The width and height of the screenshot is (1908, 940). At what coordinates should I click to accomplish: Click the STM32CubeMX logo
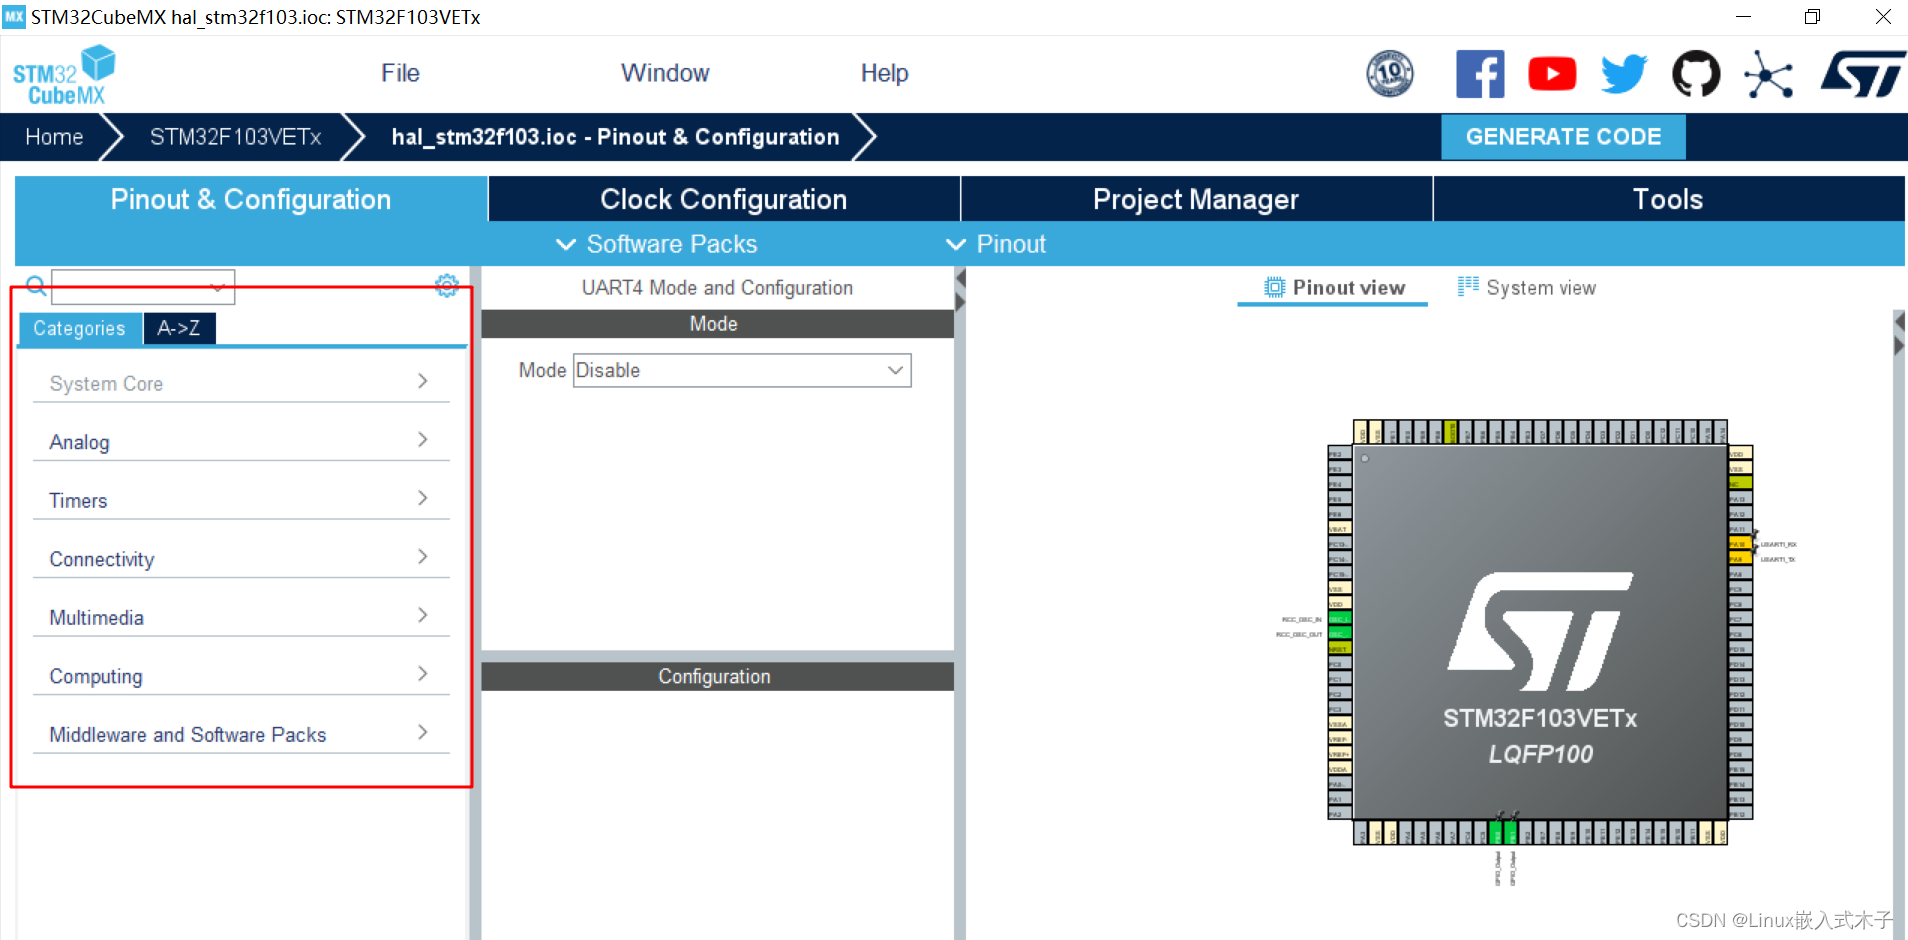tap(63, 75)
